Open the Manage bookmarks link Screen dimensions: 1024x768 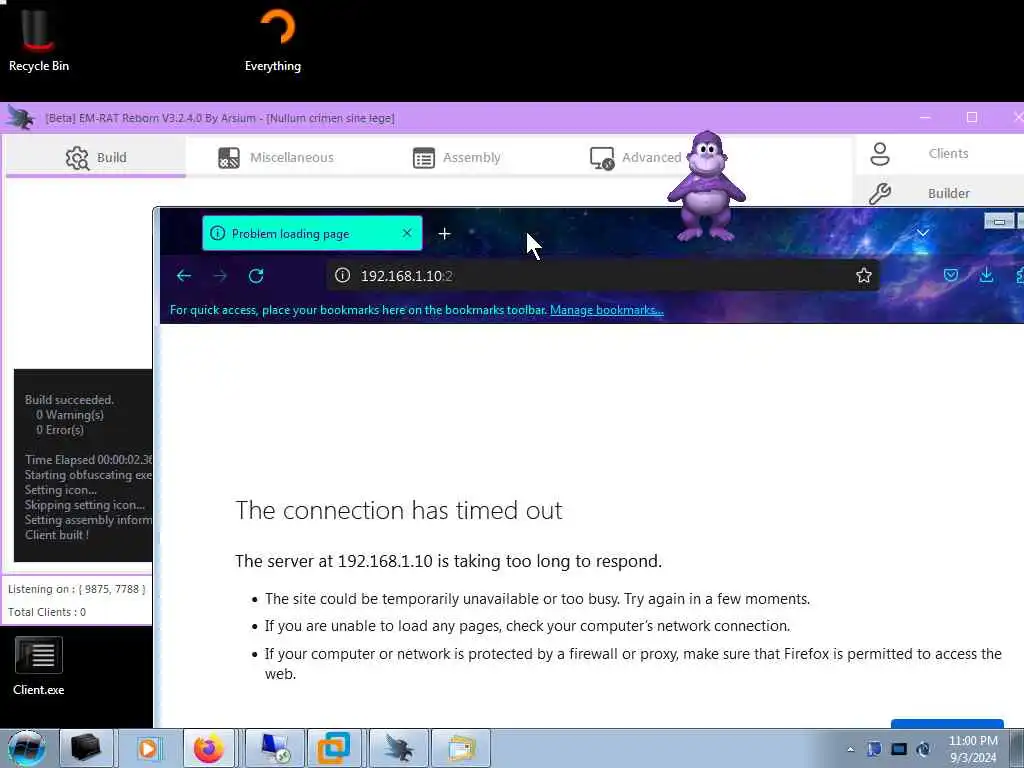pos(607,310)
